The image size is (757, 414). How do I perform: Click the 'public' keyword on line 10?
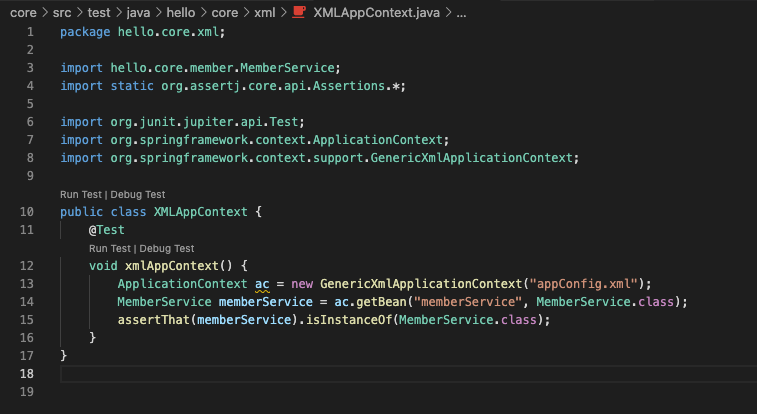tap(82, 212)
